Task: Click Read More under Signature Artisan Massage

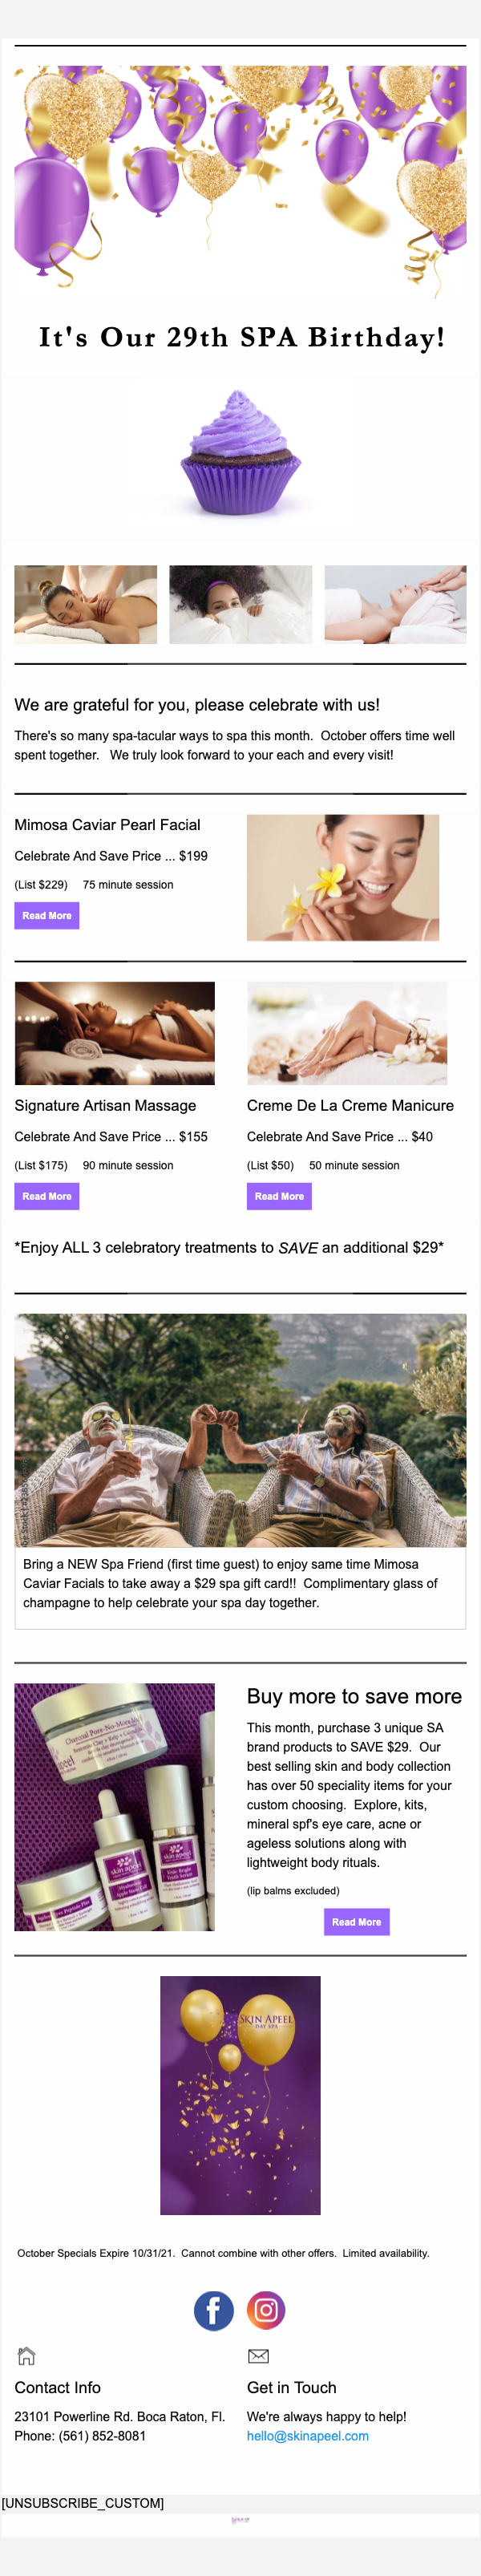Action: (47, 1196)
